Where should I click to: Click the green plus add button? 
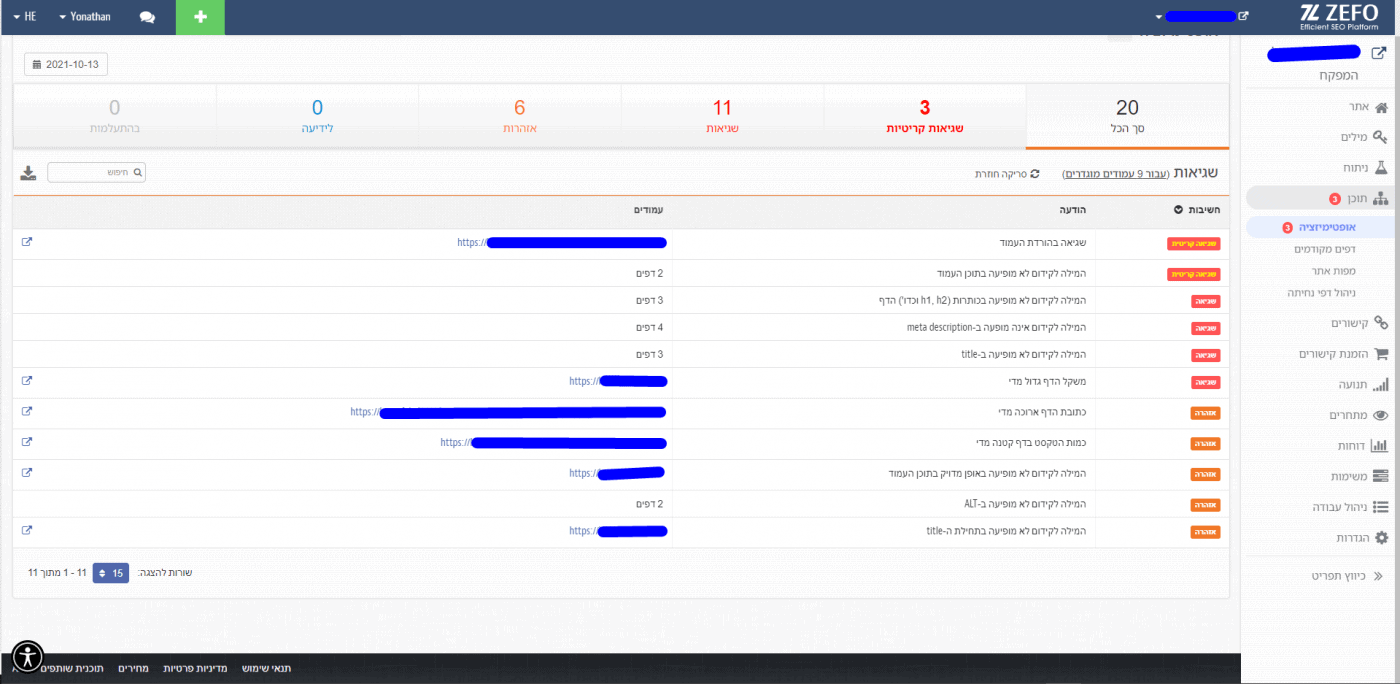click(200, 17)
